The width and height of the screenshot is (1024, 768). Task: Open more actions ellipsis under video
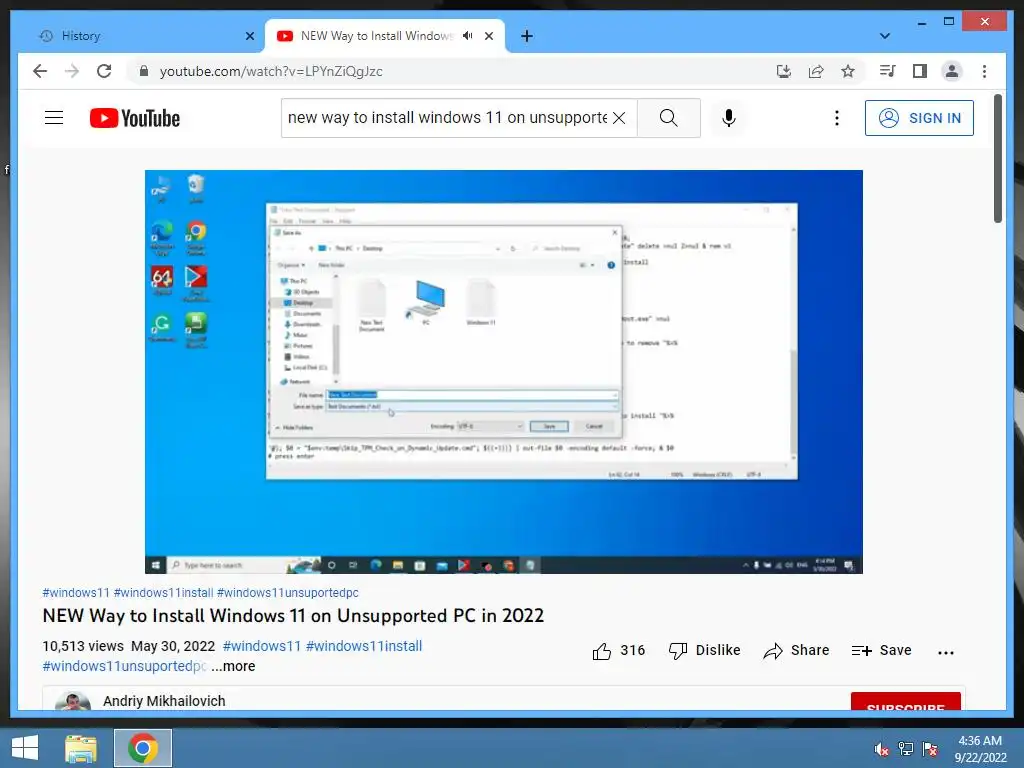click(946, 652)
